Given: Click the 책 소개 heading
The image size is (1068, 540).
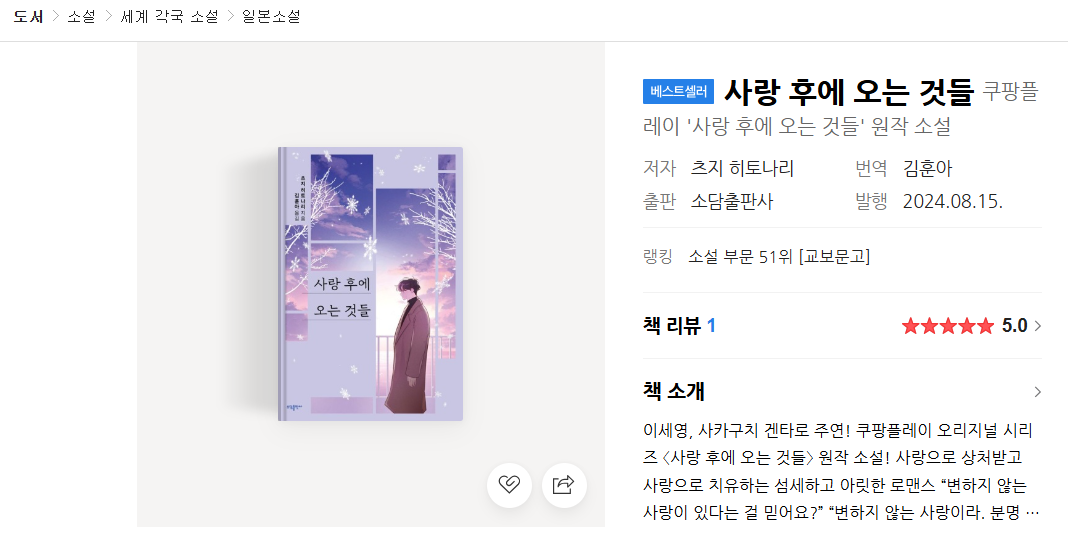Looking at the screenshot, I should click(x=674, y=392).
